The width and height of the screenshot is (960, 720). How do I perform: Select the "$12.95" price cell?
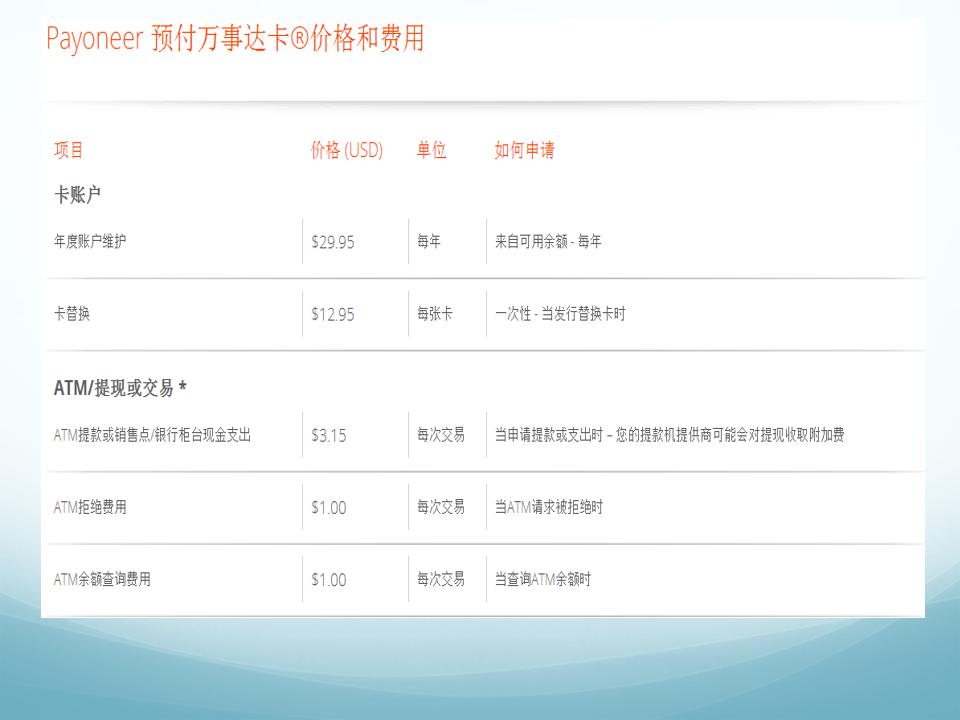333,314
